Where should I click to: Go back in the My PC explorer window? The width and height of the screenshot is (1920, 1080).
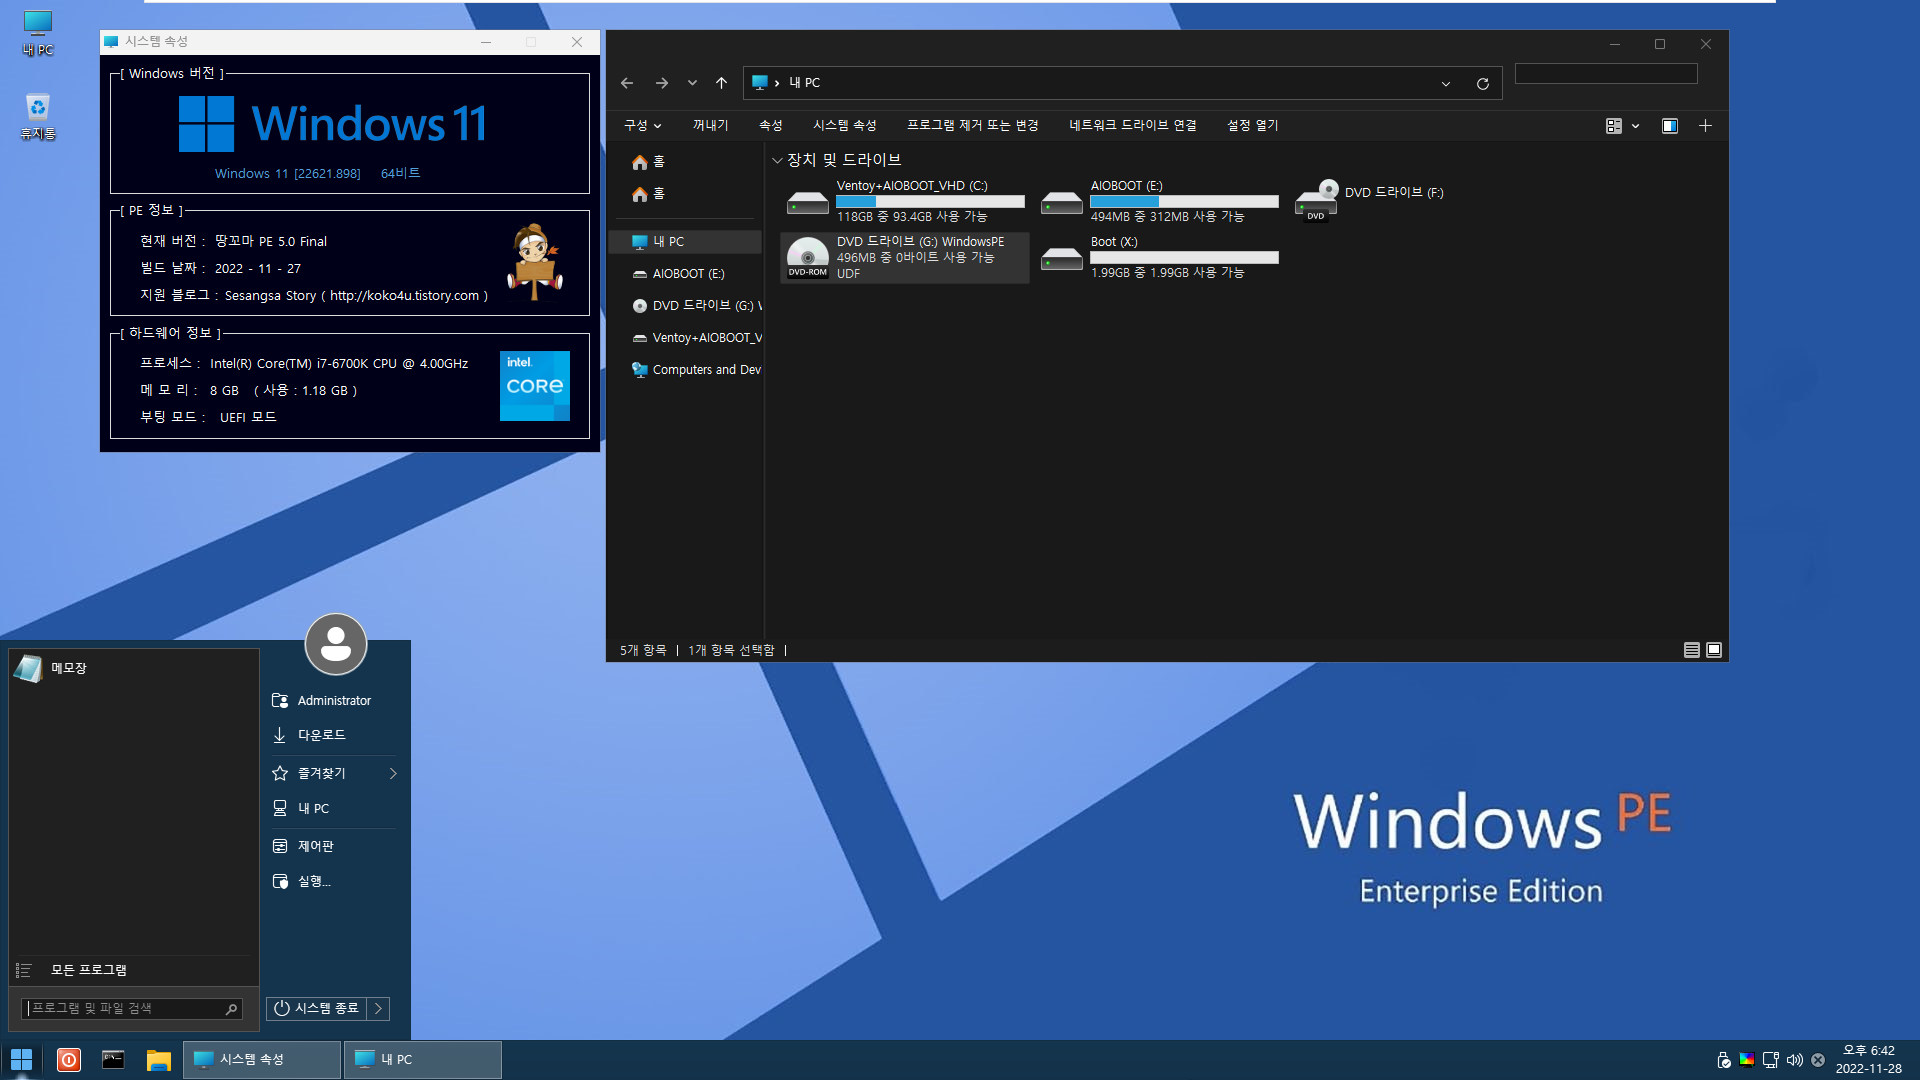point(627,83)
